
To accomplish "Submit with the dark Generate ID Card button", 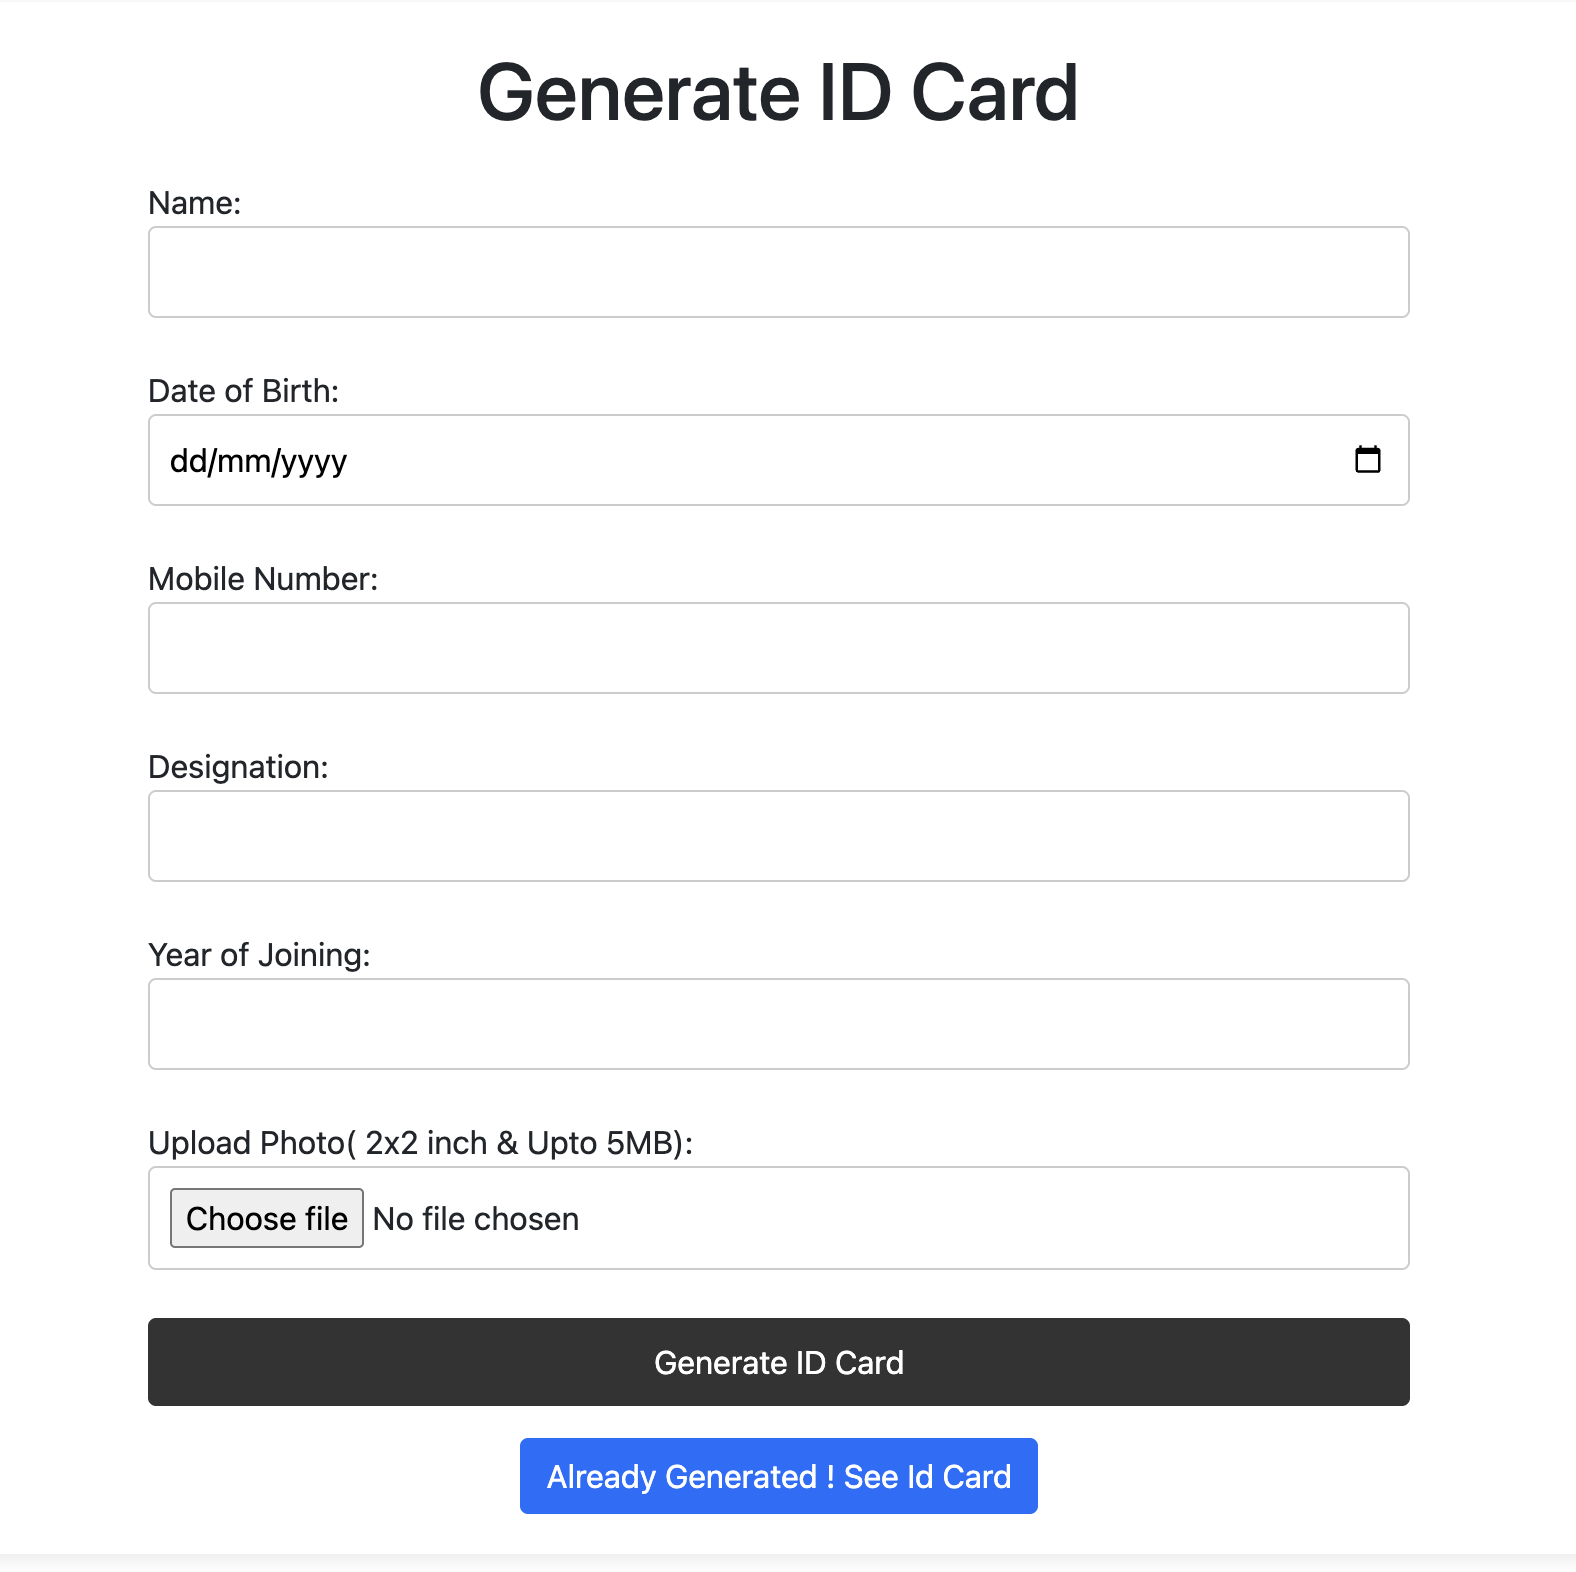I will click(778, 1362).
